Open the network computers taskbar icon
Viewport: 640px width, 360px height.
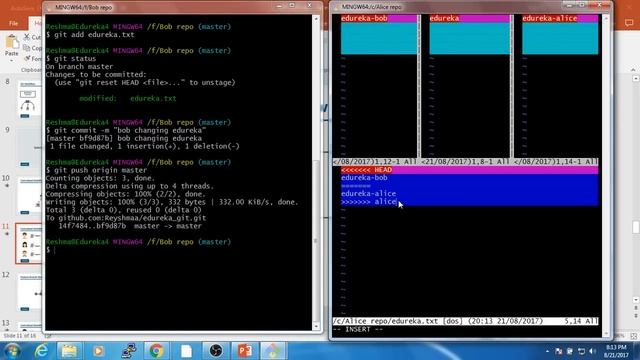129,351
